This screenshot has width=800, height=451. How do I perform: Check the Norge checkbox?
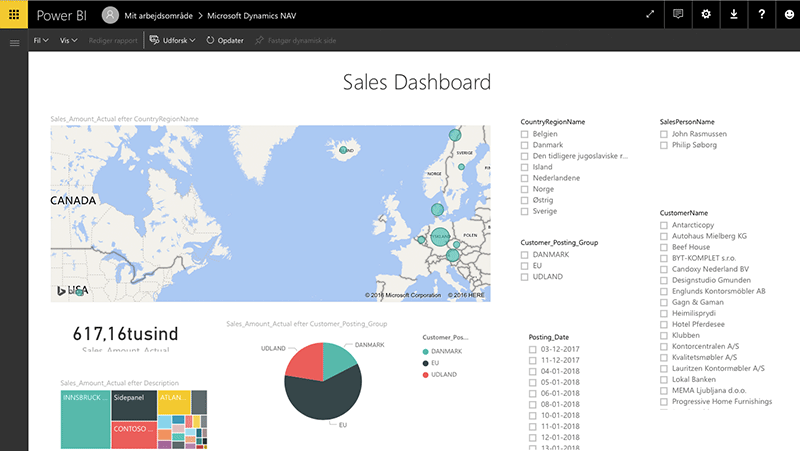click(524, 189)
